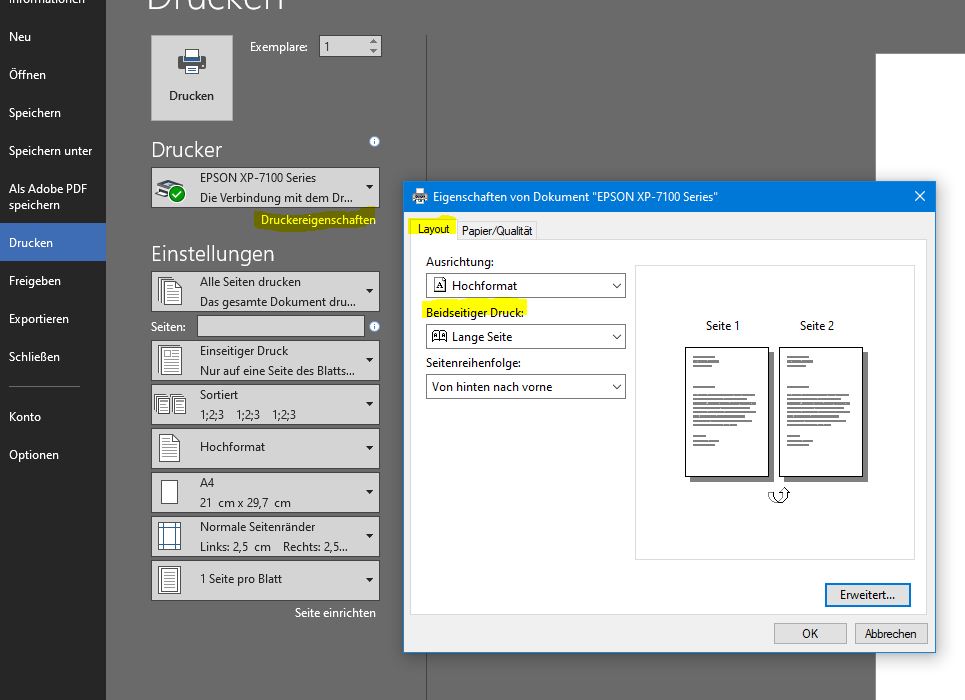Select Freigeben in the sidebar

53,281
